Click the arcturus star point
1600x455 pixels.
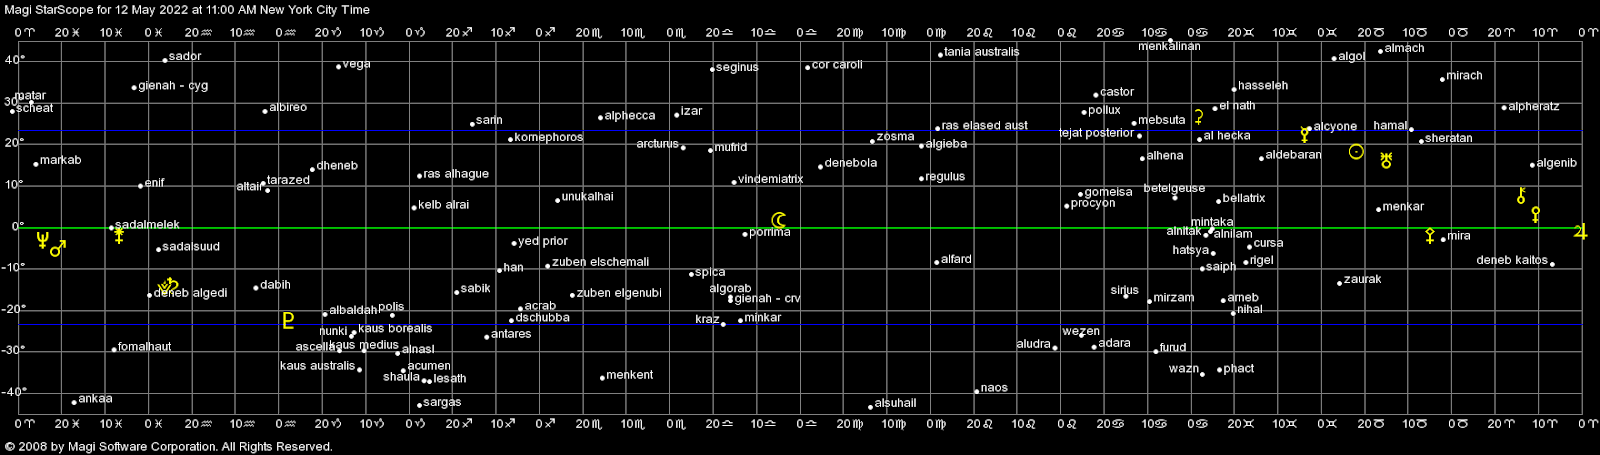pyautogui.click(x=683, y=148)
